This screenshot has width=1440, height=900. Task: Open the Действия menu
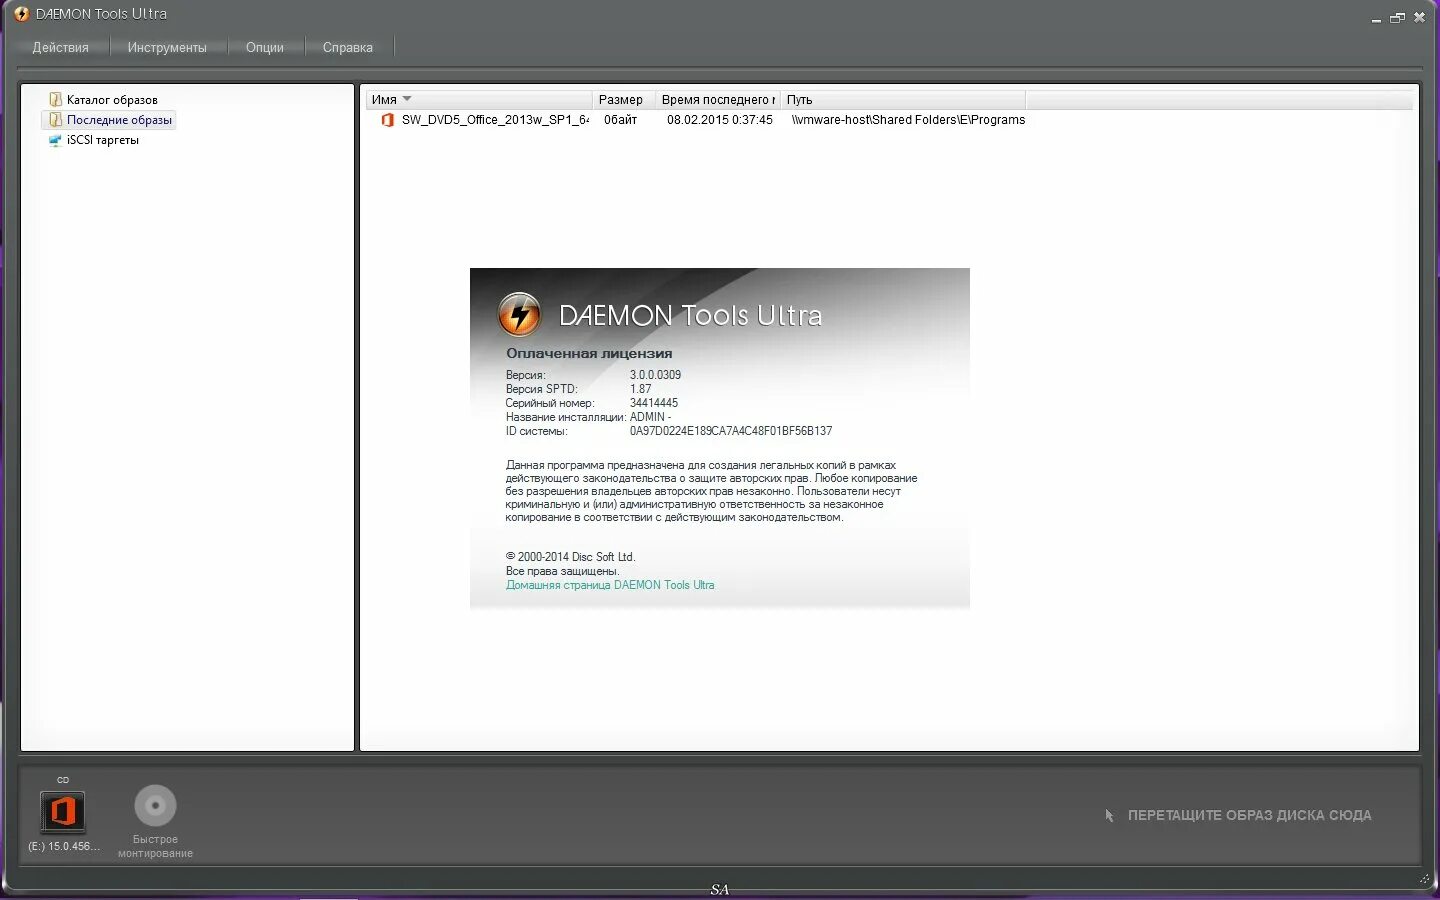pos(60,47)
